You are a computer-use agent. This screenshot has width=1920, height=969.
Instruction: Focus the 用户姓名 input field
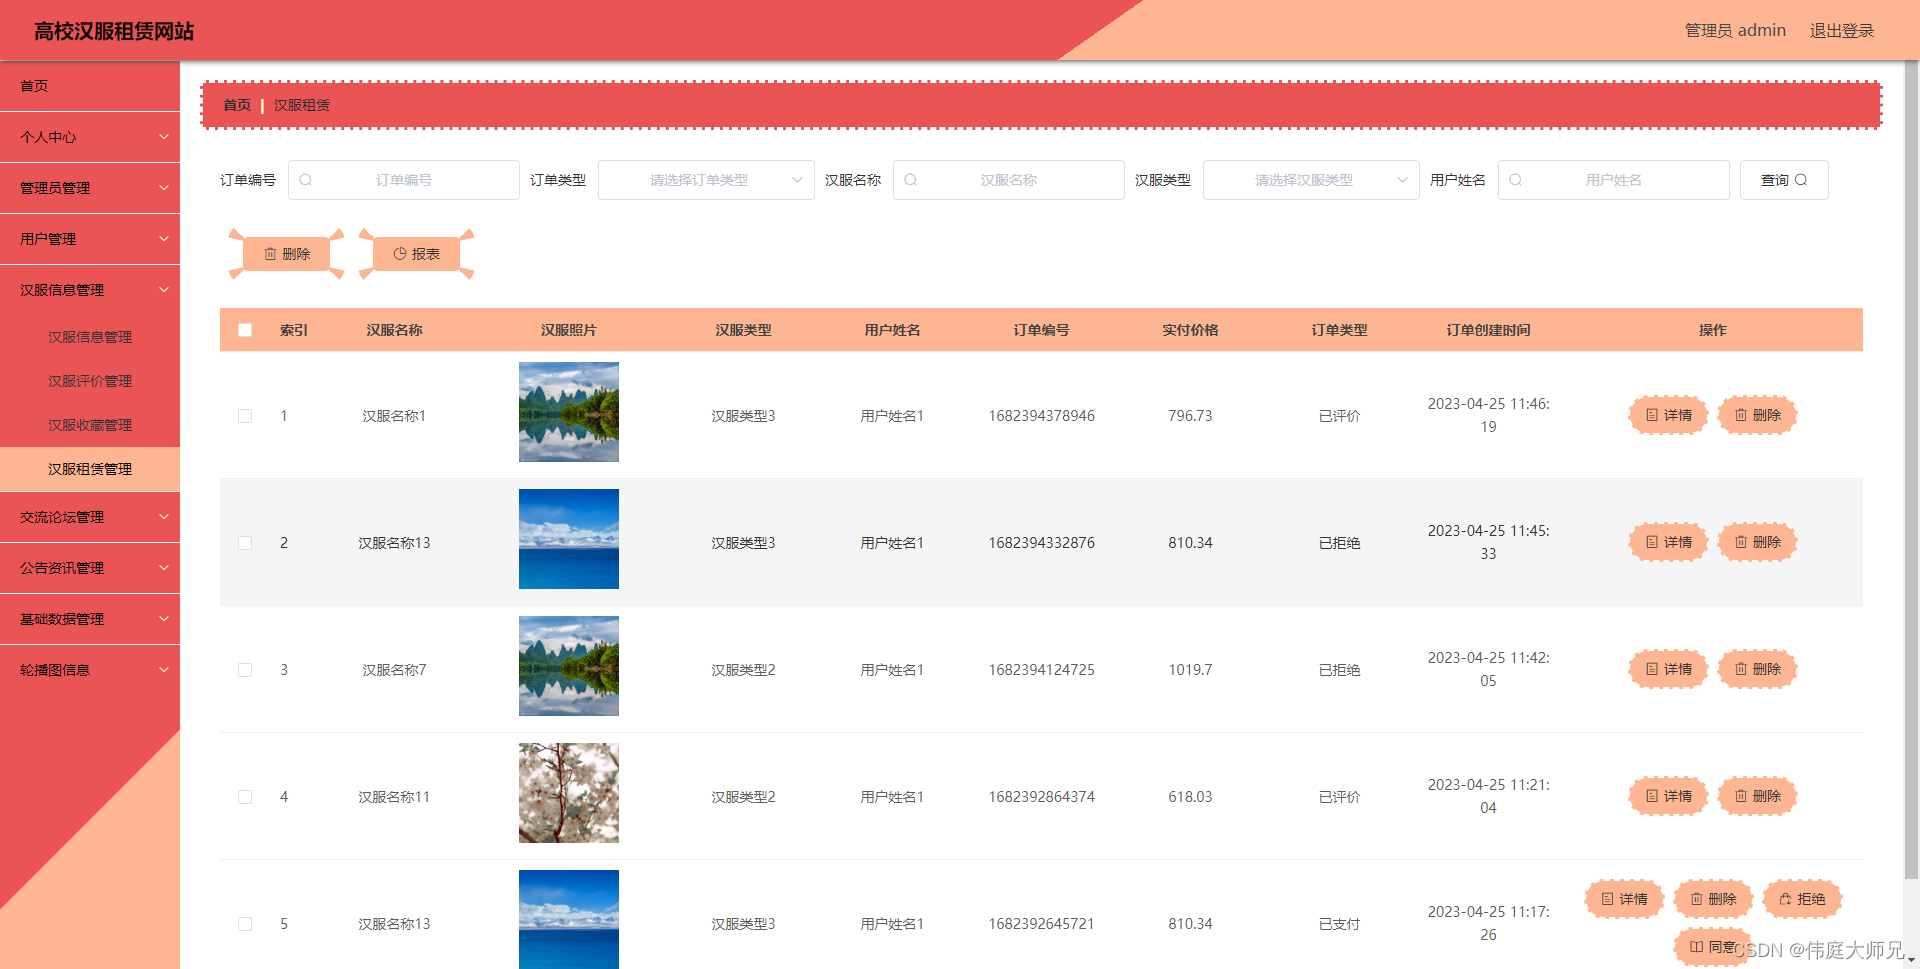pos(1614,180)
